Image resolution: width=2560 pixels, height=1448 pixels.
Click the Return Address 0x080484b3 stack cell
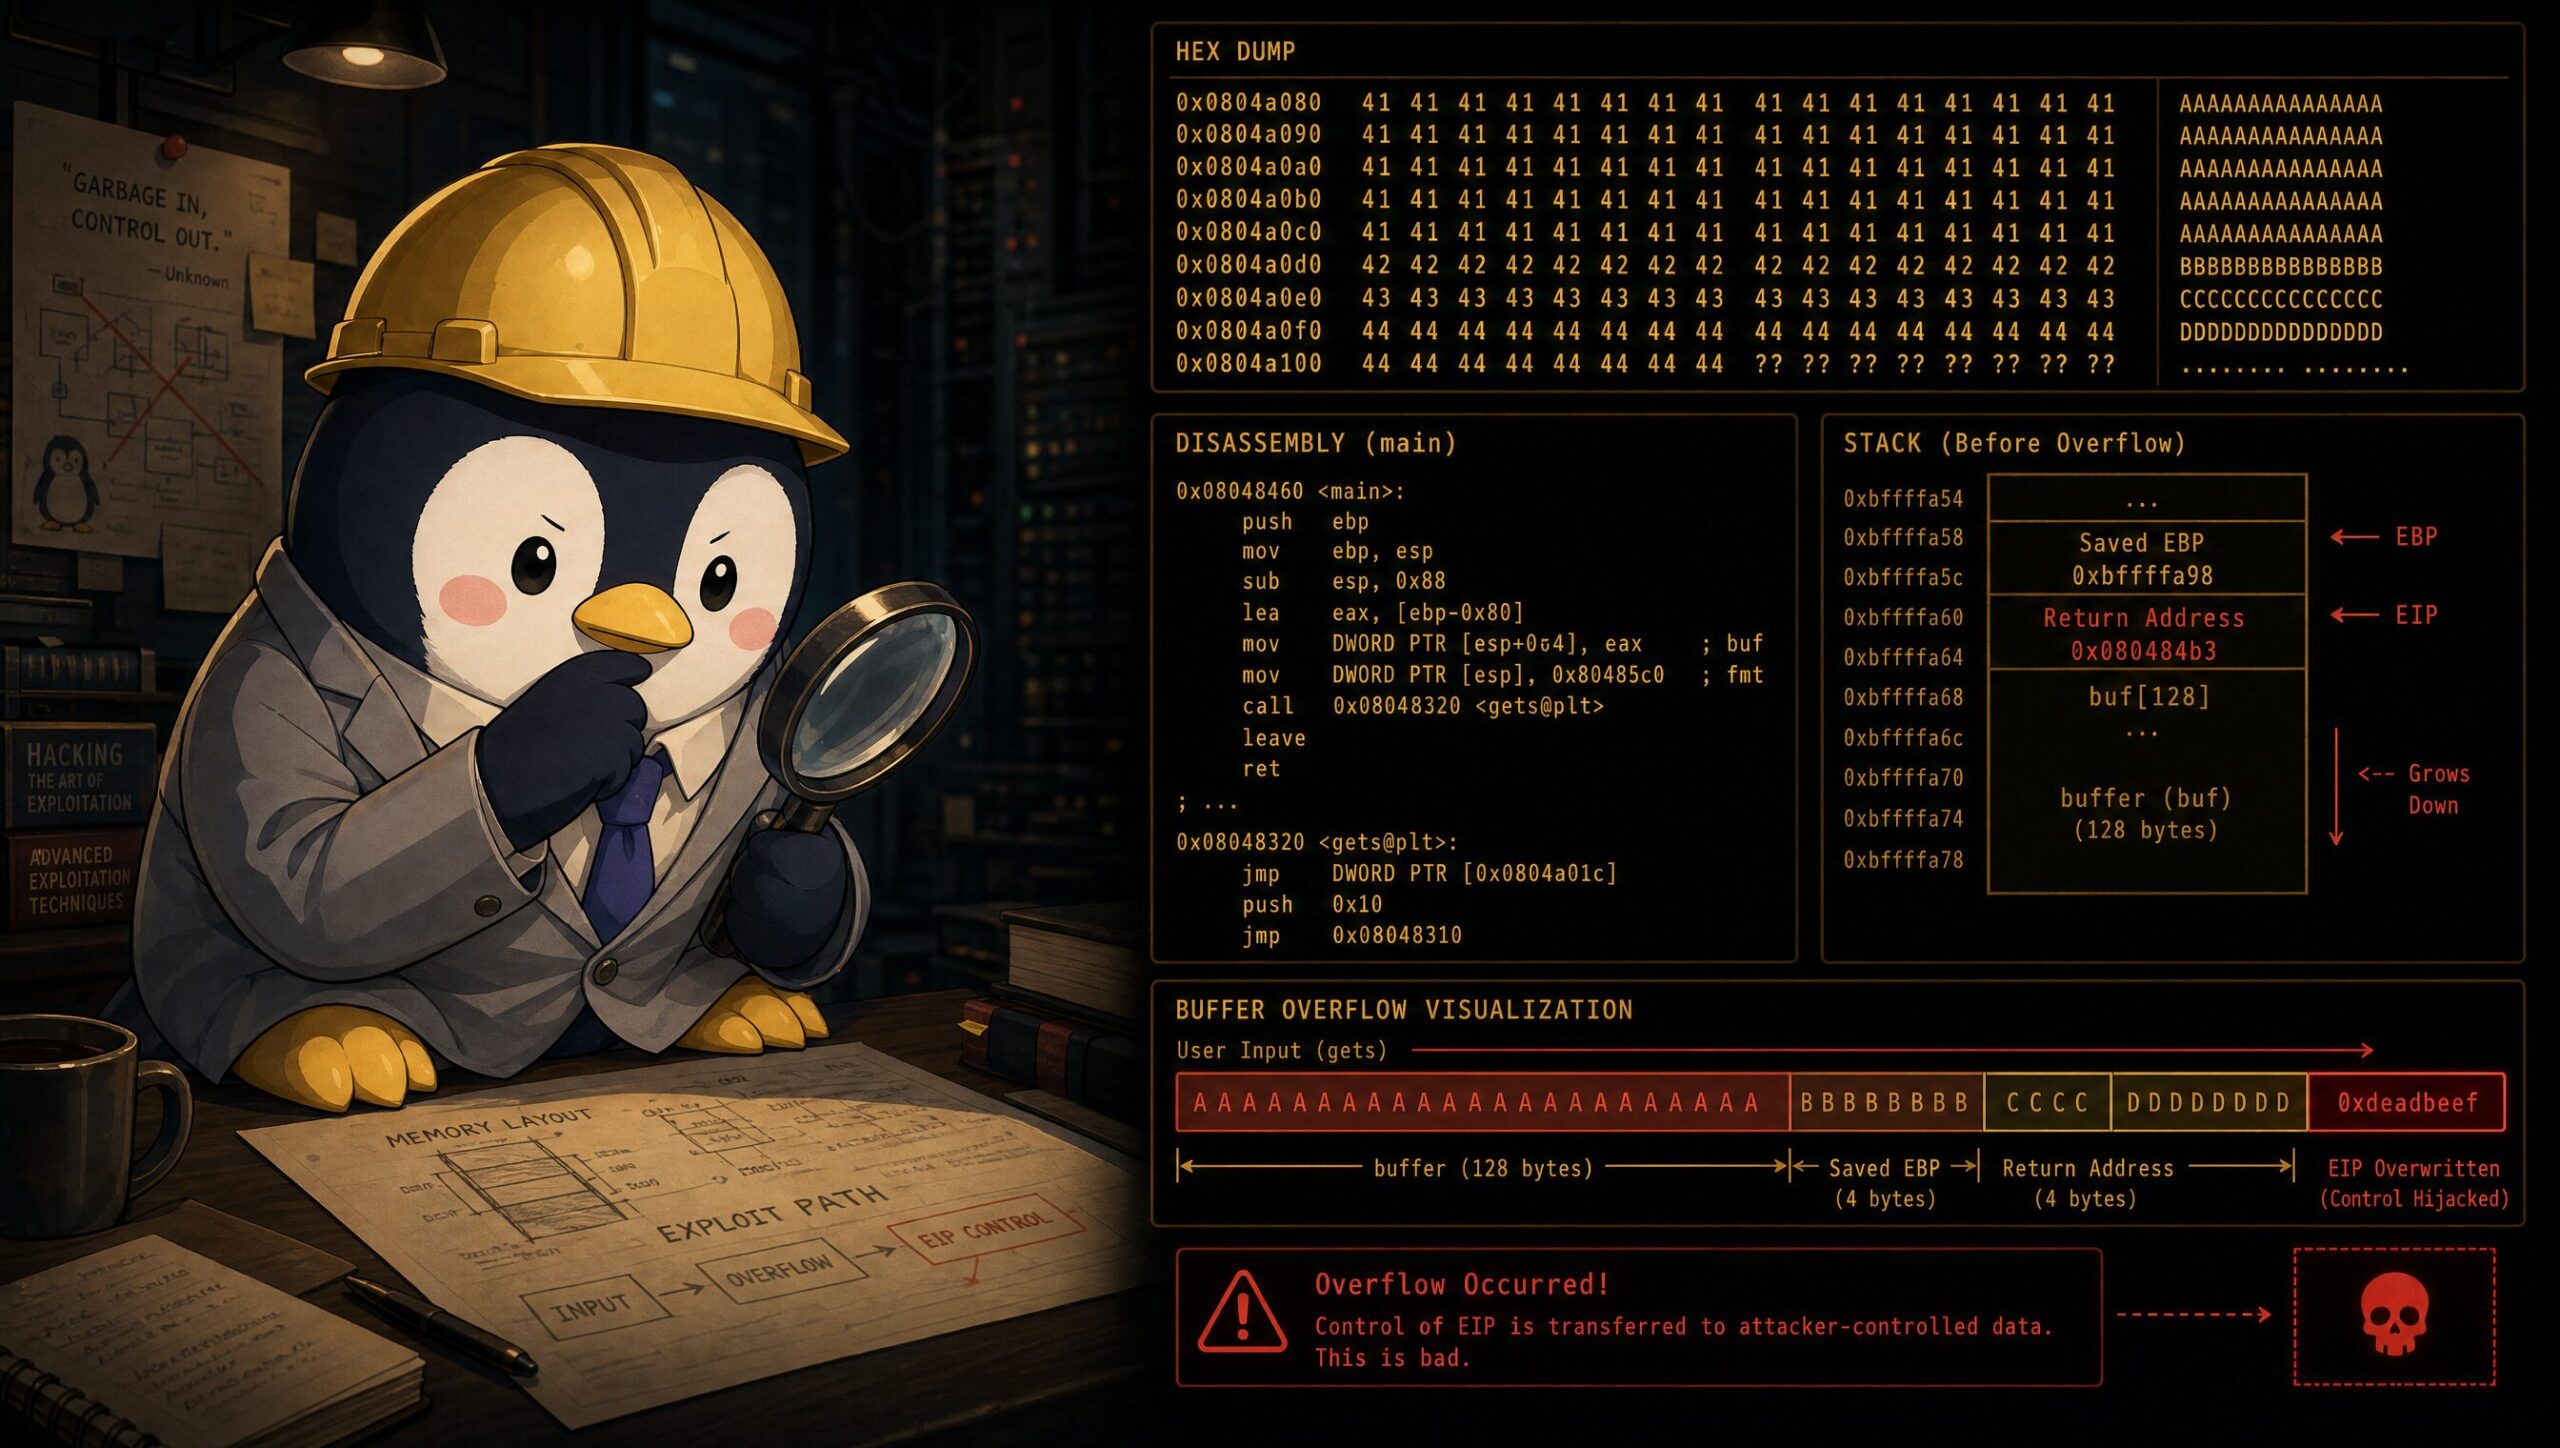(x=2147, y=633)
